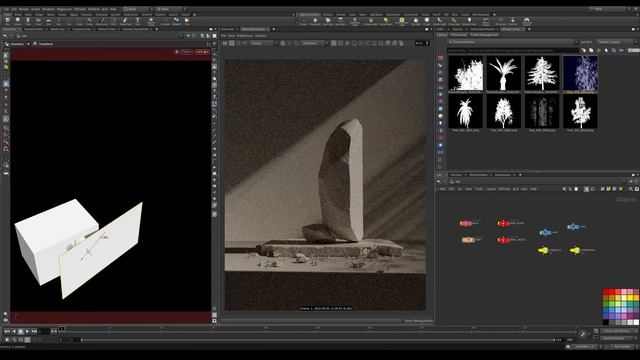This screenshot has height=360, width=640.
Task: Open the Layout menu in network editor
Action: (x=491, y=189)
